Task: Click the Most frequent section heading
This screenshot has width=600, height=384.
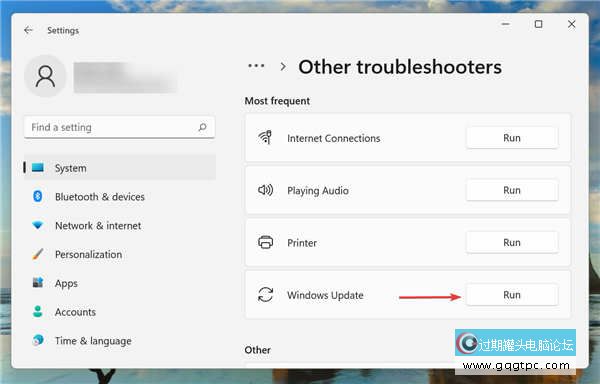Action: [277, 101]
